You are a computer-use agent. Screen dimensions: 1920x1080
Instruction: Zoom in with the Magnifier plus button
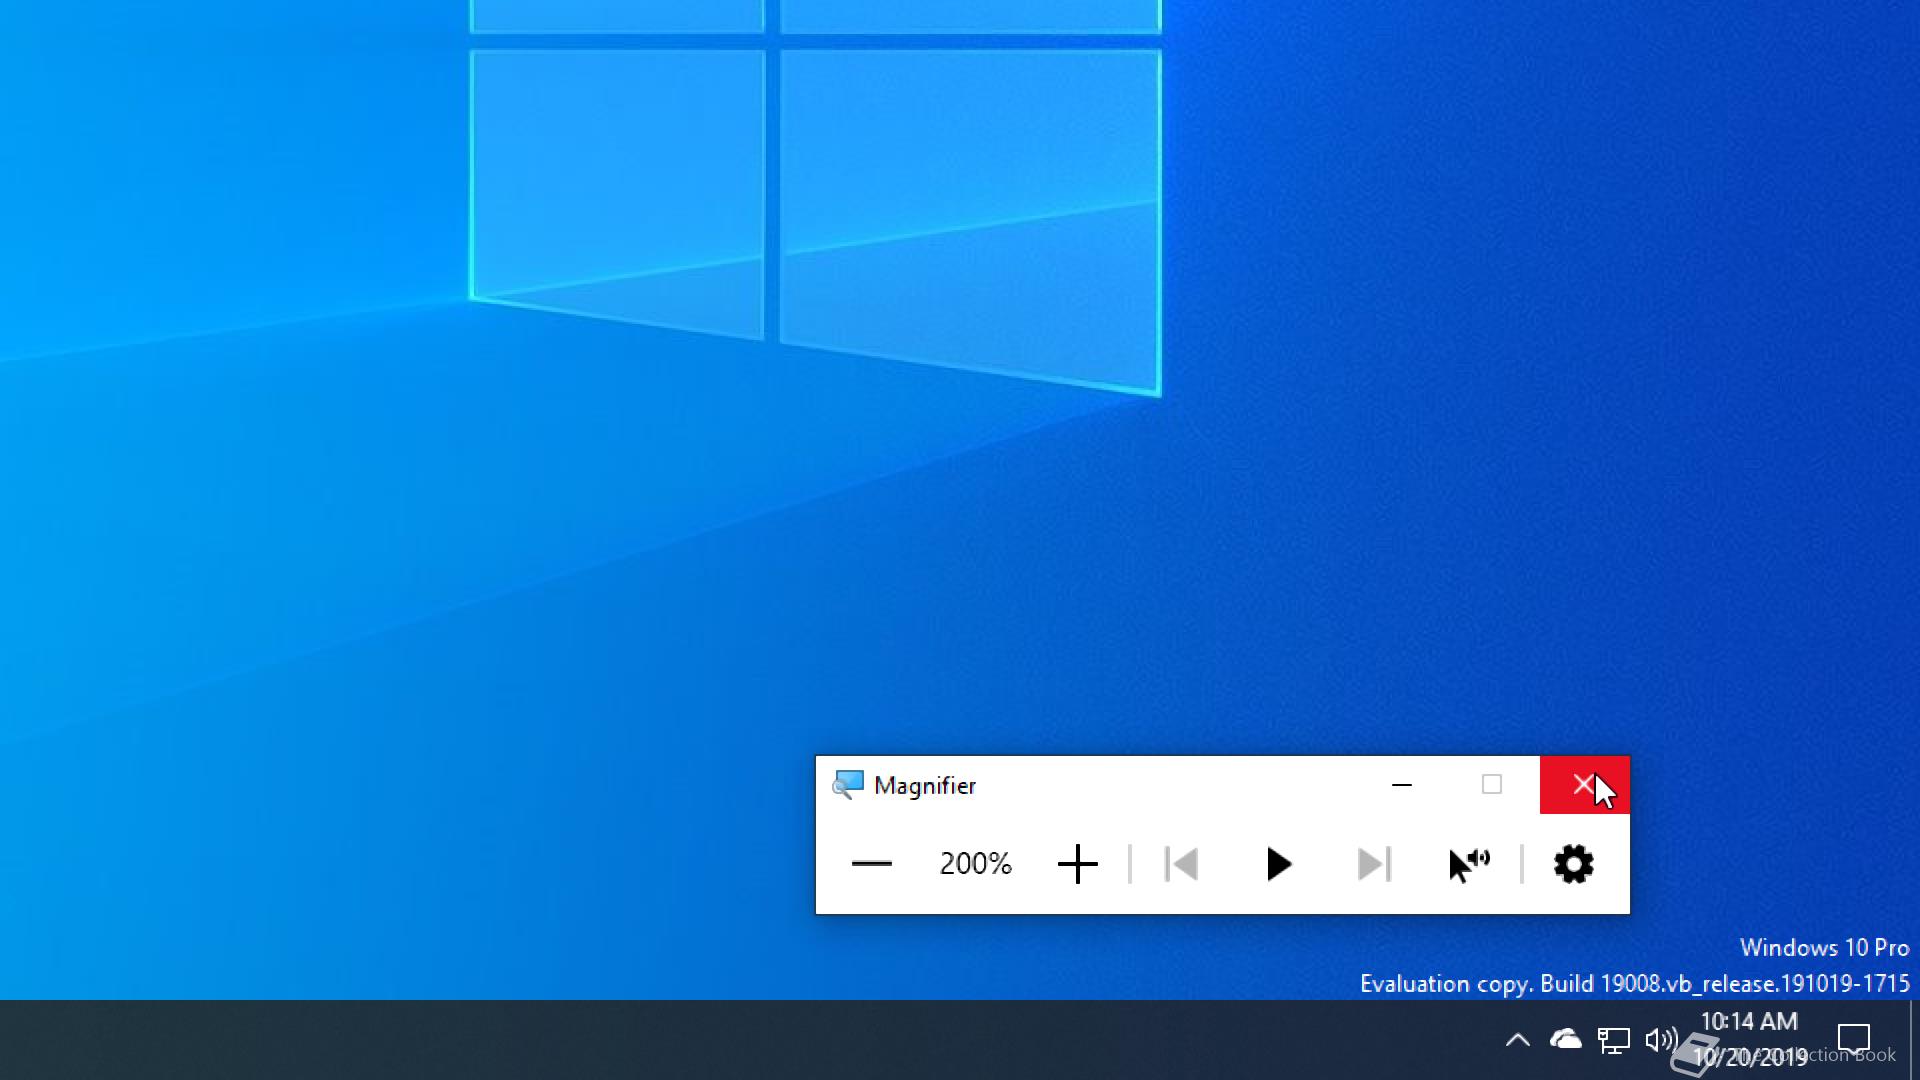[x=1077, y=864]
